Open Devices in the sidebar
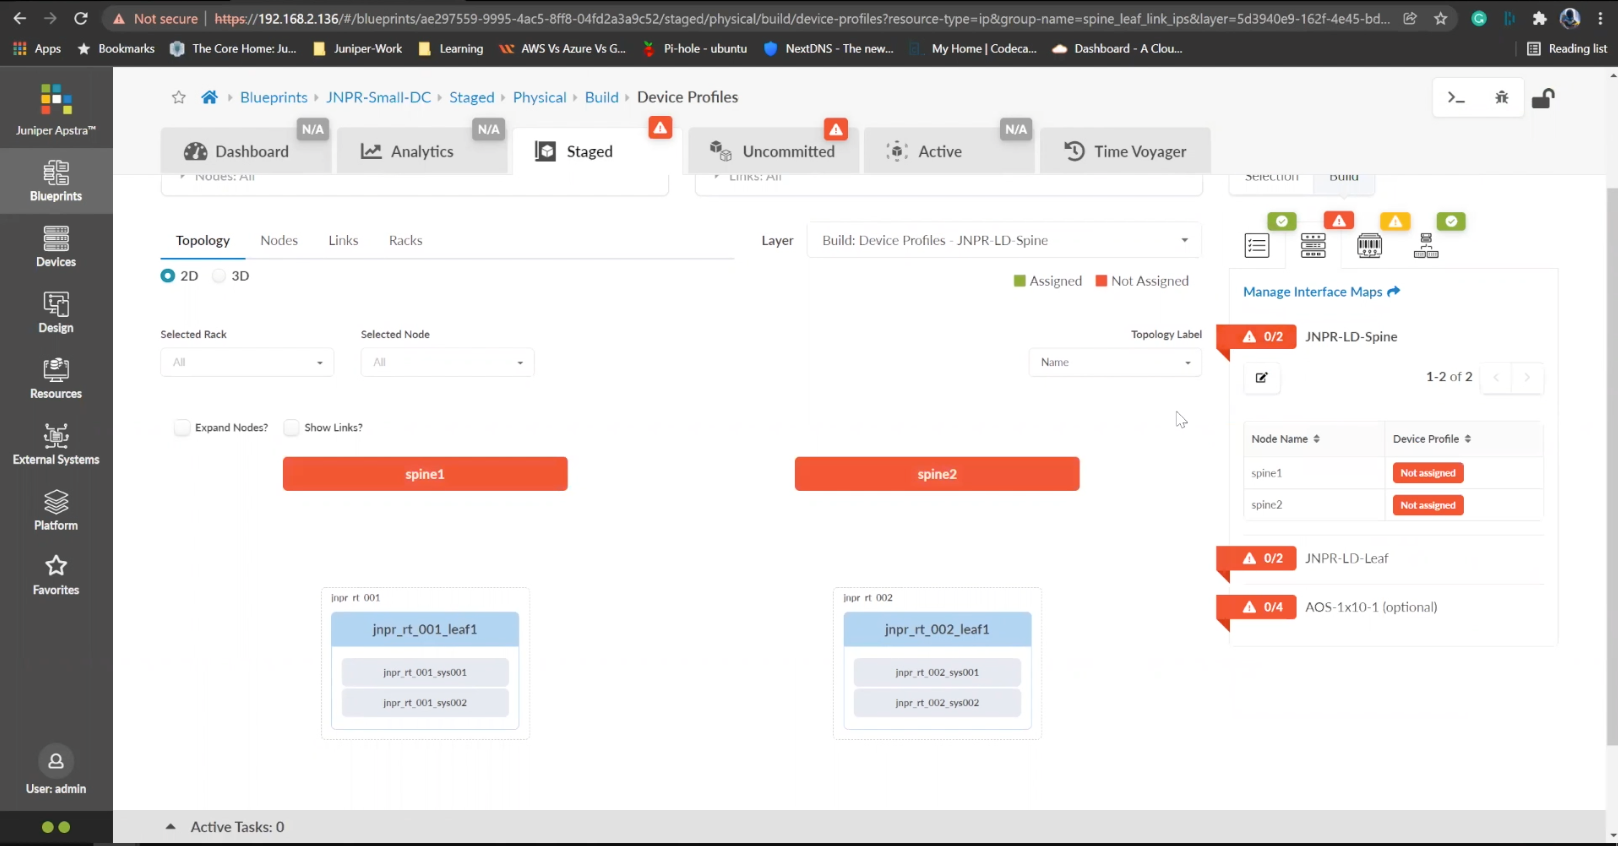Viewport: 1618px width, 846px height. coord(56,247)
